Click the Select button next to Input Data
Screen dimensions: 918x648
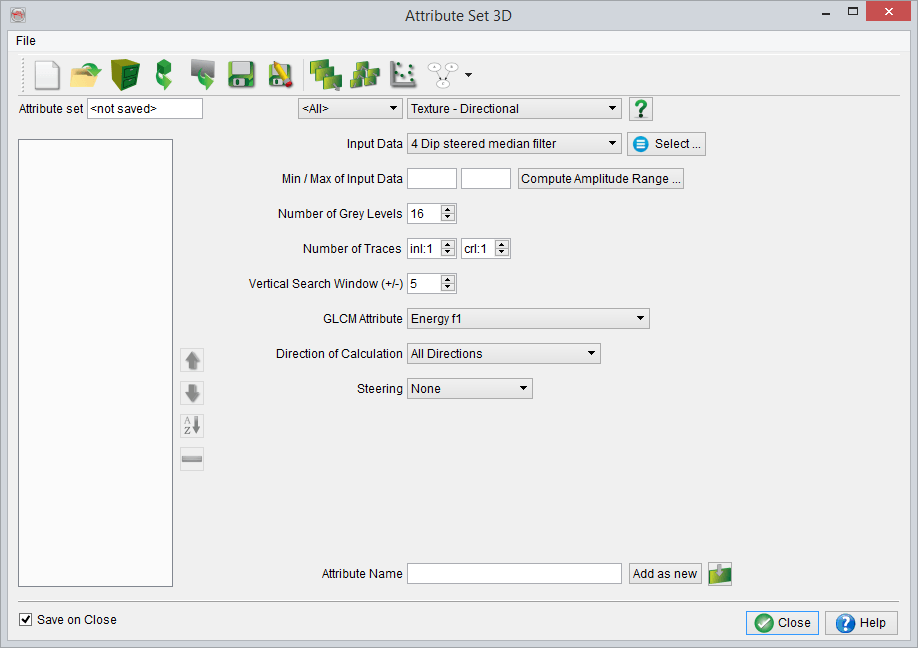(x=667, y=144)
